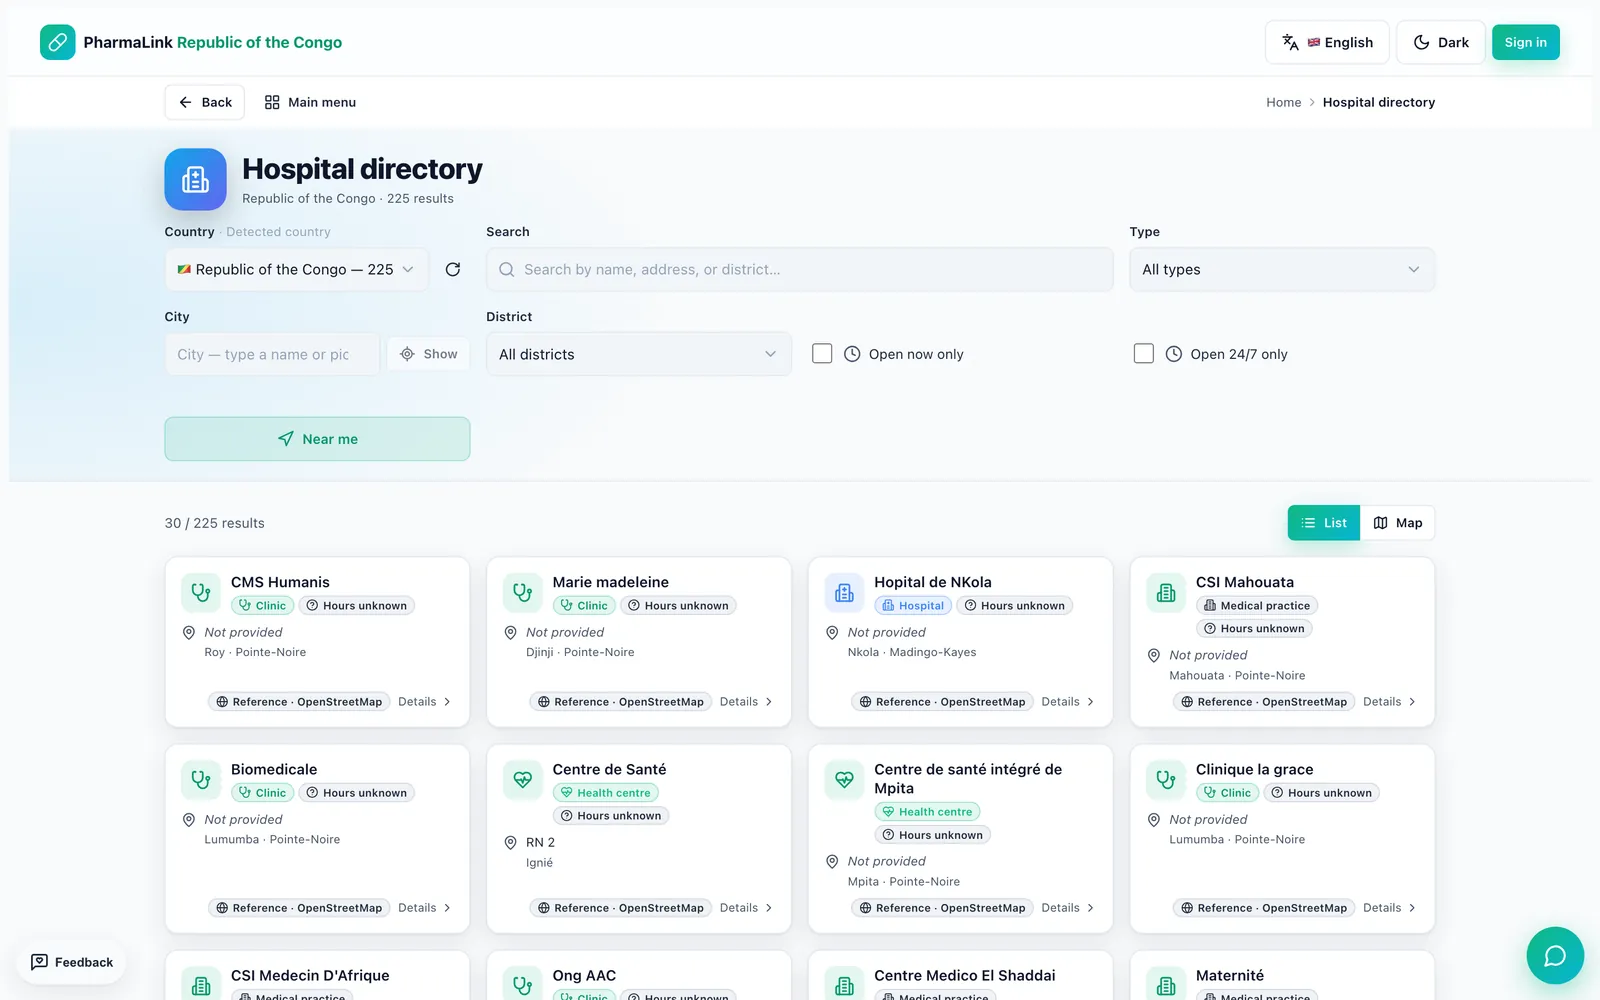Click the Sign in button
Image resolution: width=1600 pixels, height=1000 pixels.
(1526, 42)
